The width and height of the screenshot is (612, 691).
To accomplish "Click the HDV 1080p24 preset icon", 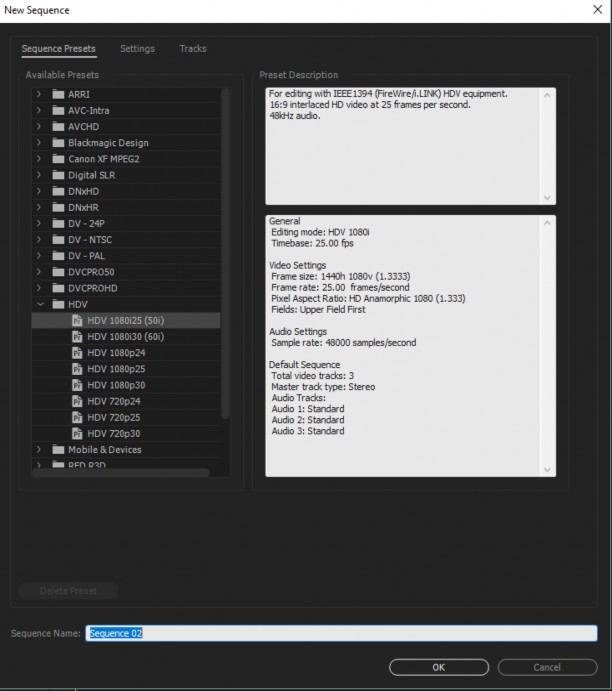I will coord(77,353).
